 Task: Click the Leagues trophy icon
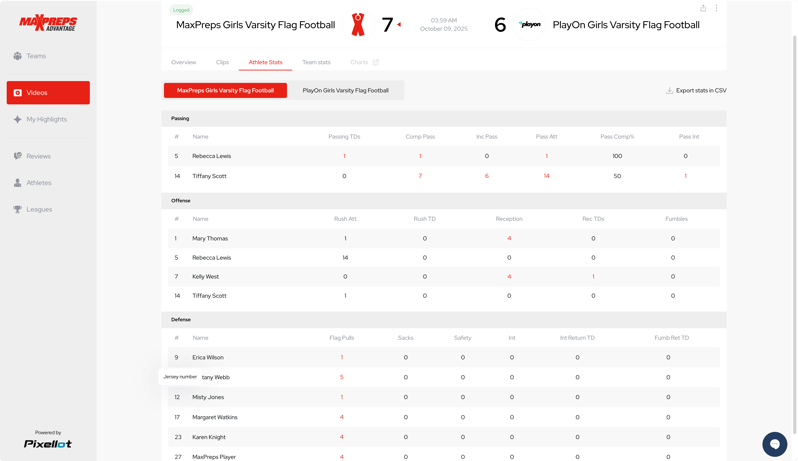click(x=18, y=209)
